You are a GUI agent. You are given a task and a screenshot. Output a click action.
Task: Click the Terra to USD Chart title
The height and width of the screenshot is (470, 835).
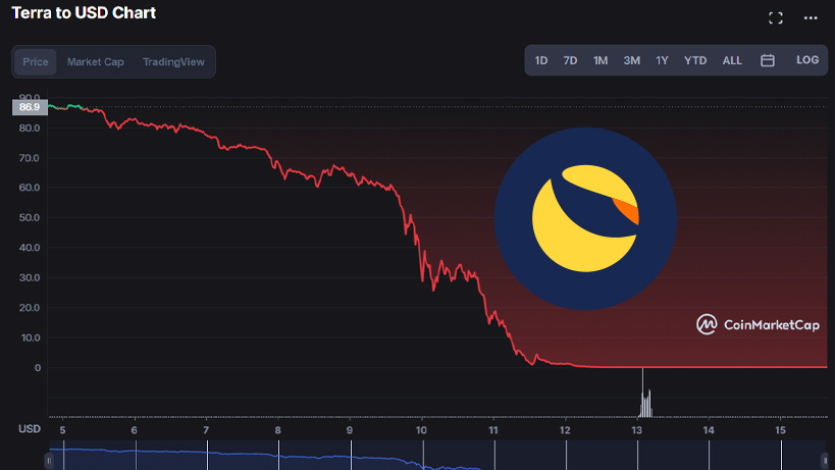84,13
